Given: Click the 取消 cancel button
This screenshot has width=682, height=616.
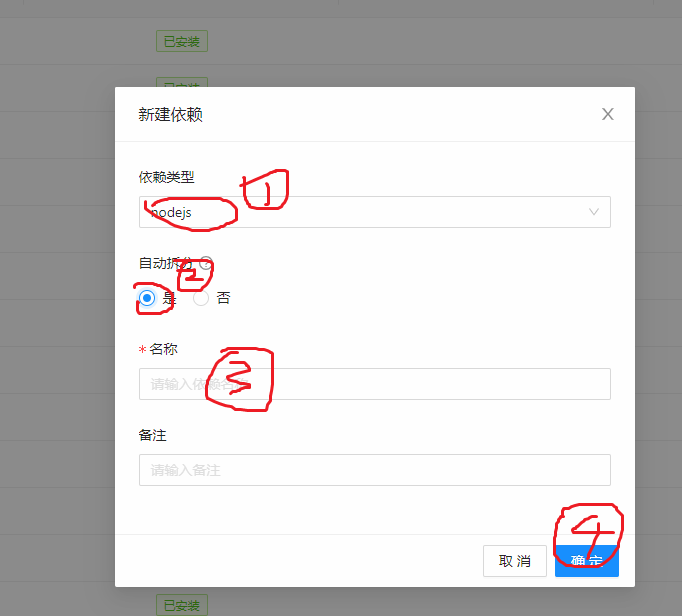Looking at the screenshot, I should pyautogui.click(x=515, y=561).
